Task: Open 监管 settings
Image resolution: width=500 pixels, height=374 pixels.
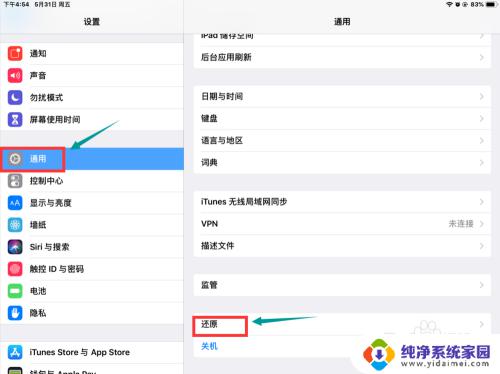Action: click(342, 285)
